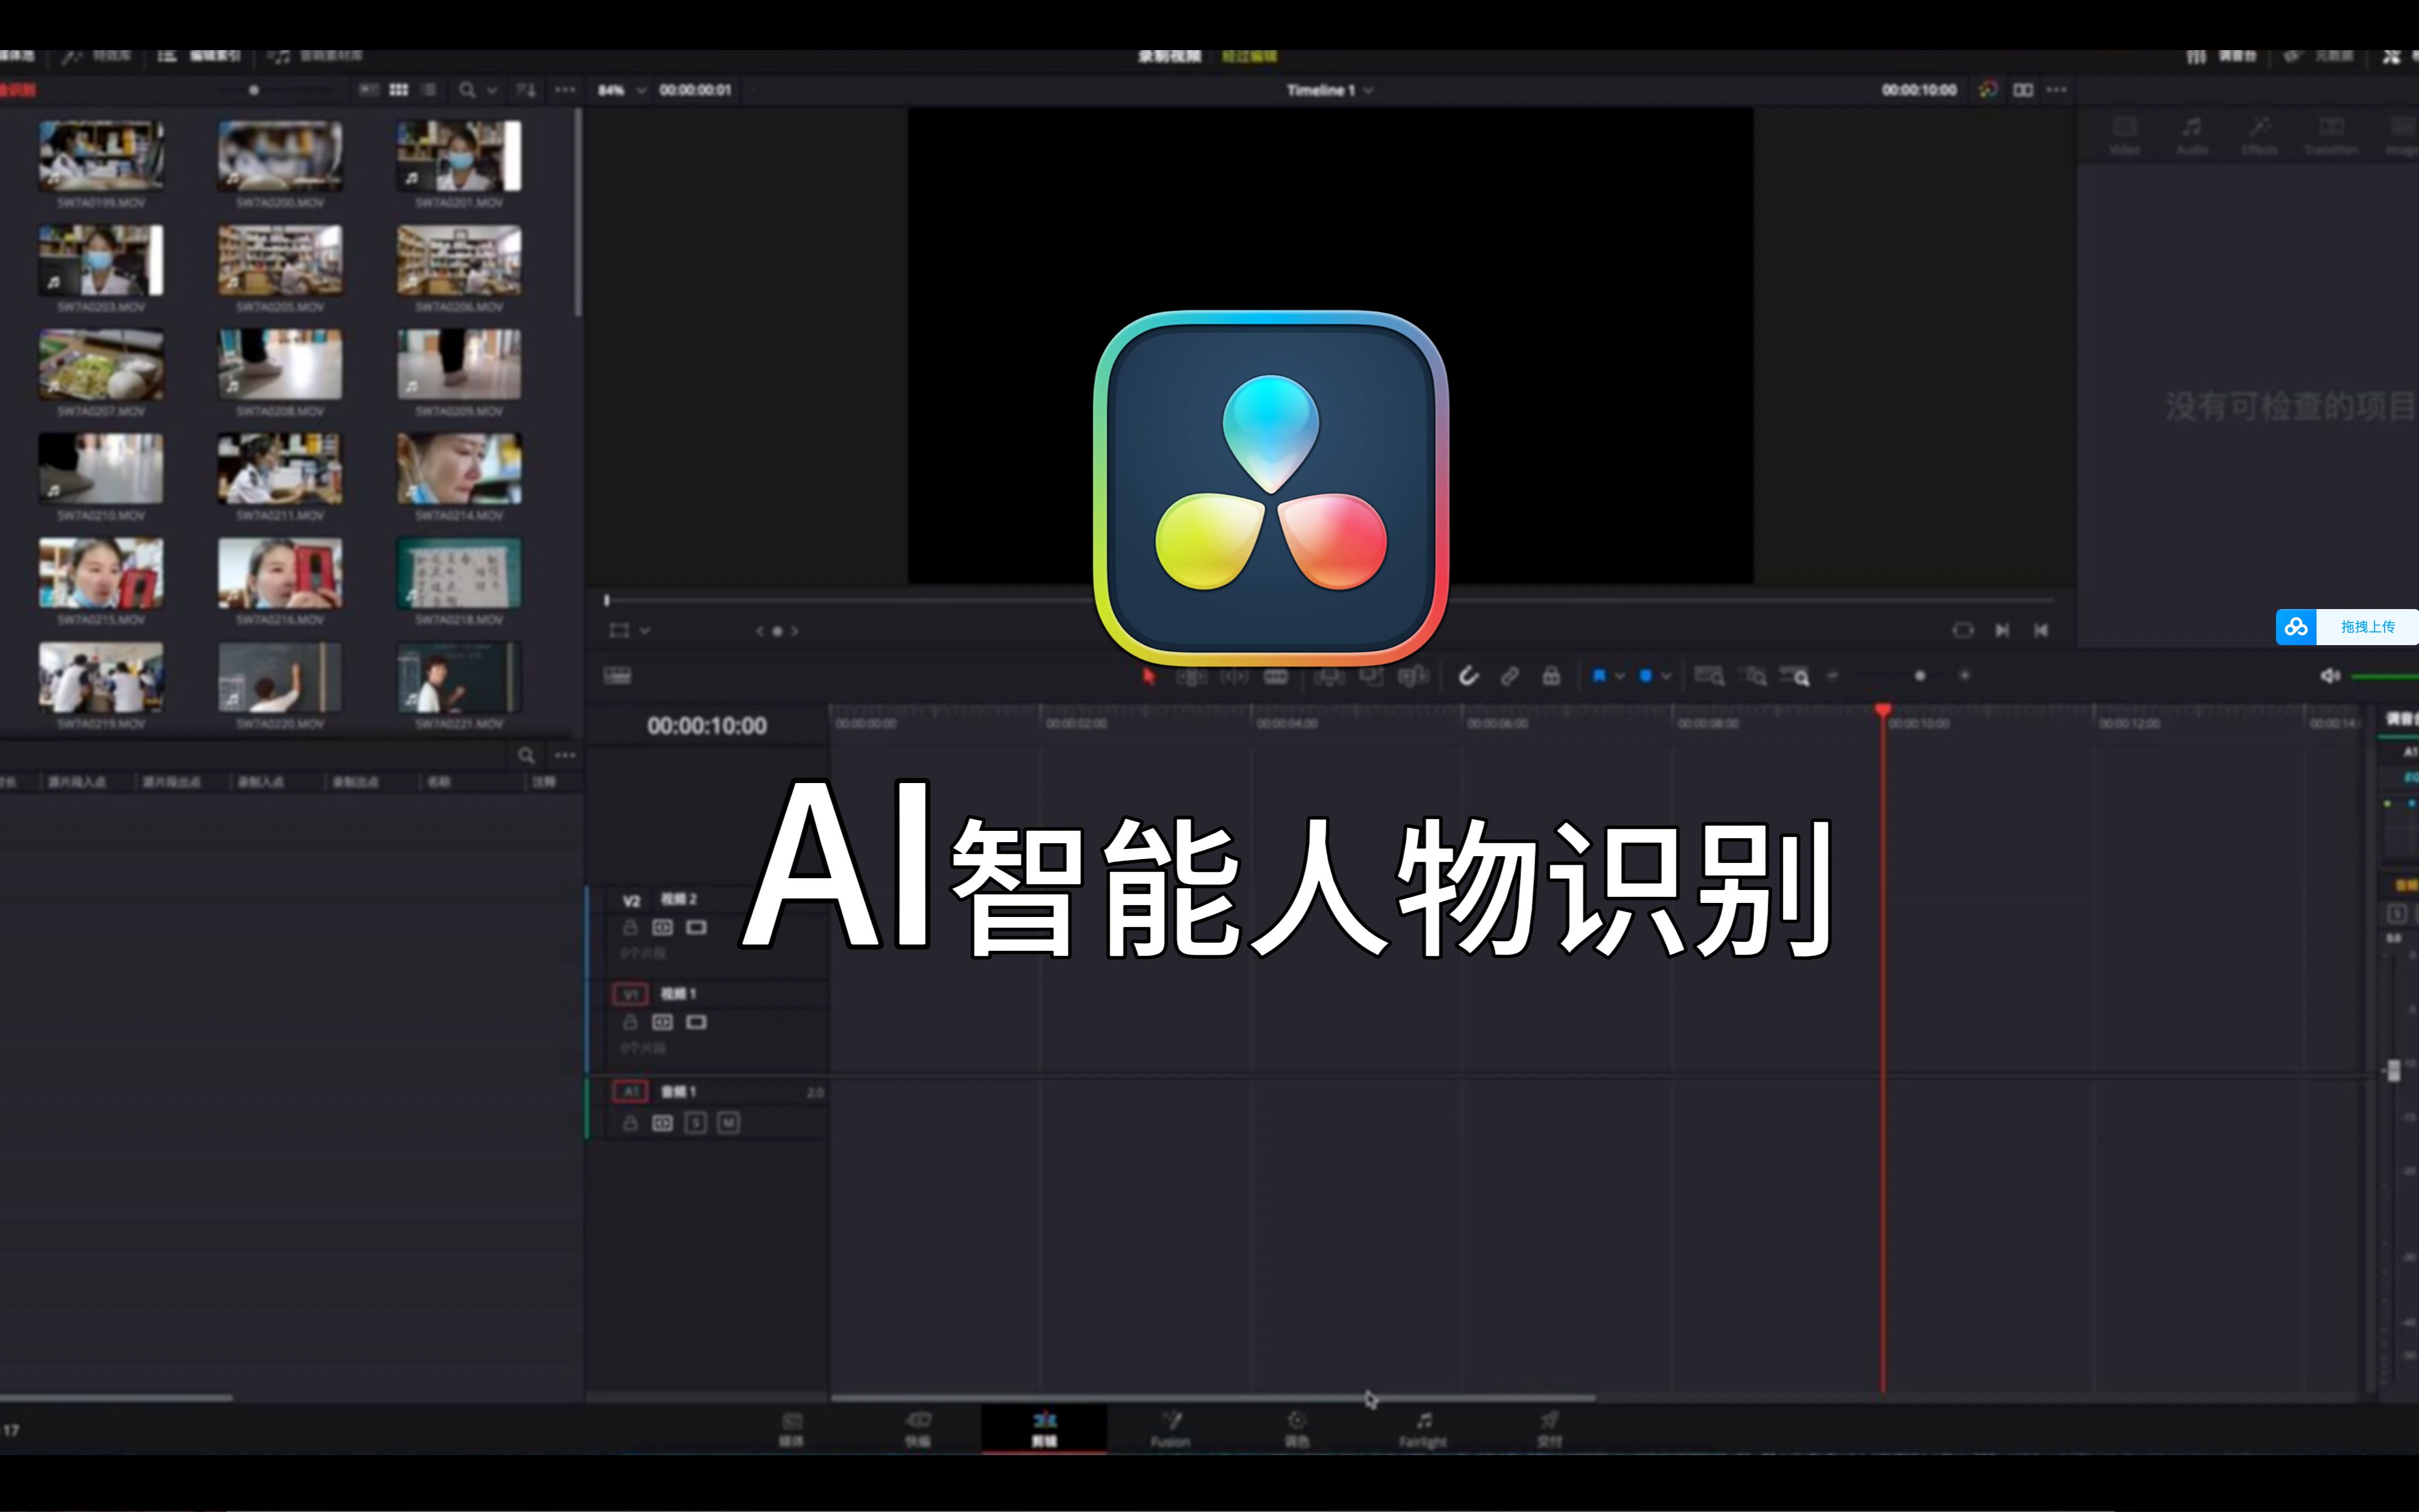Click the blue flag icon
This screenshot has width=2419, height=1512.
(1599, 677)
